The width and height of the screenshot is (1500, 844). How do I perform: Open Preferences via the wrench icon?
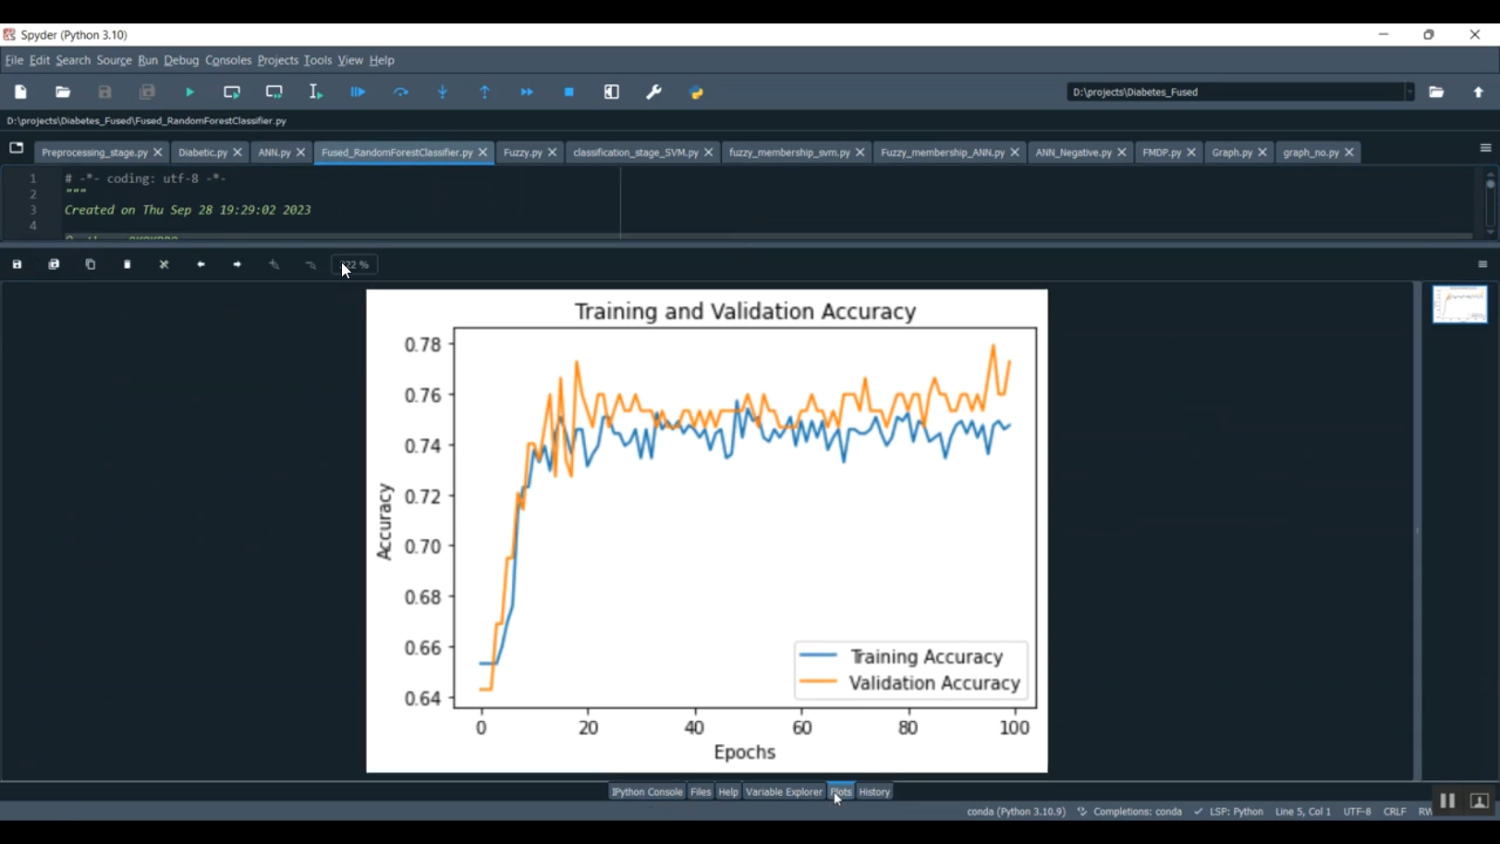point(654,92)
